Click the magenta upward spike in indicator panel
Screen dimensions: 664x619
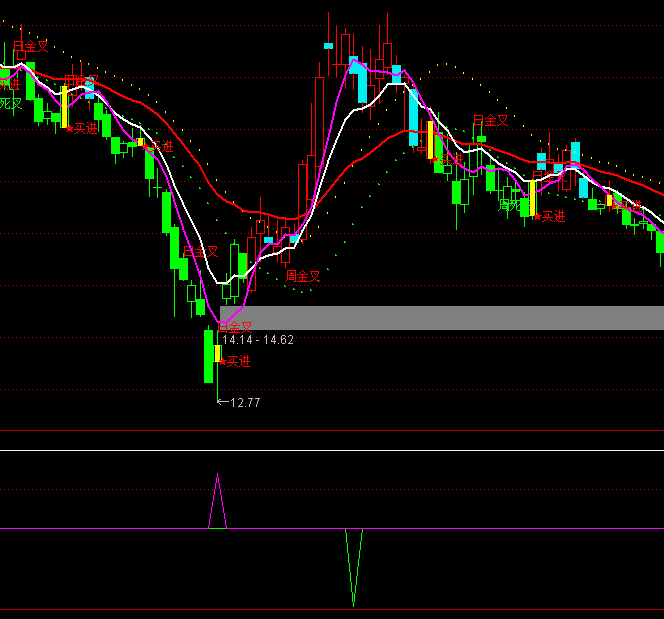(218, 500)
